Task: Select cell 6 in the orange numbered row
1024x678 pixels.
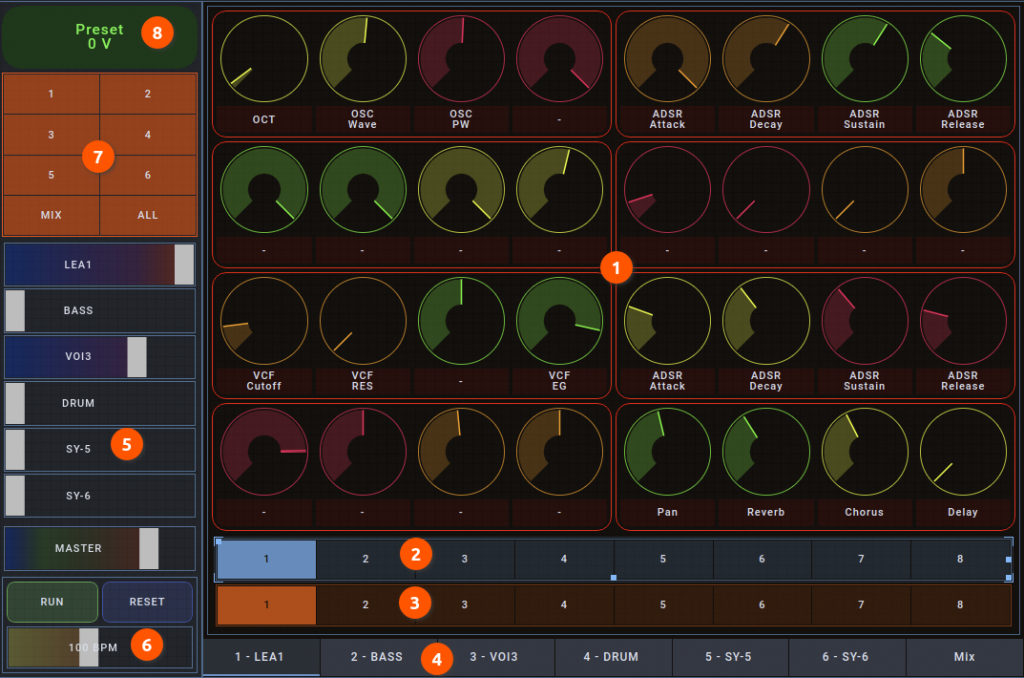Action: (x=762, y=605)
